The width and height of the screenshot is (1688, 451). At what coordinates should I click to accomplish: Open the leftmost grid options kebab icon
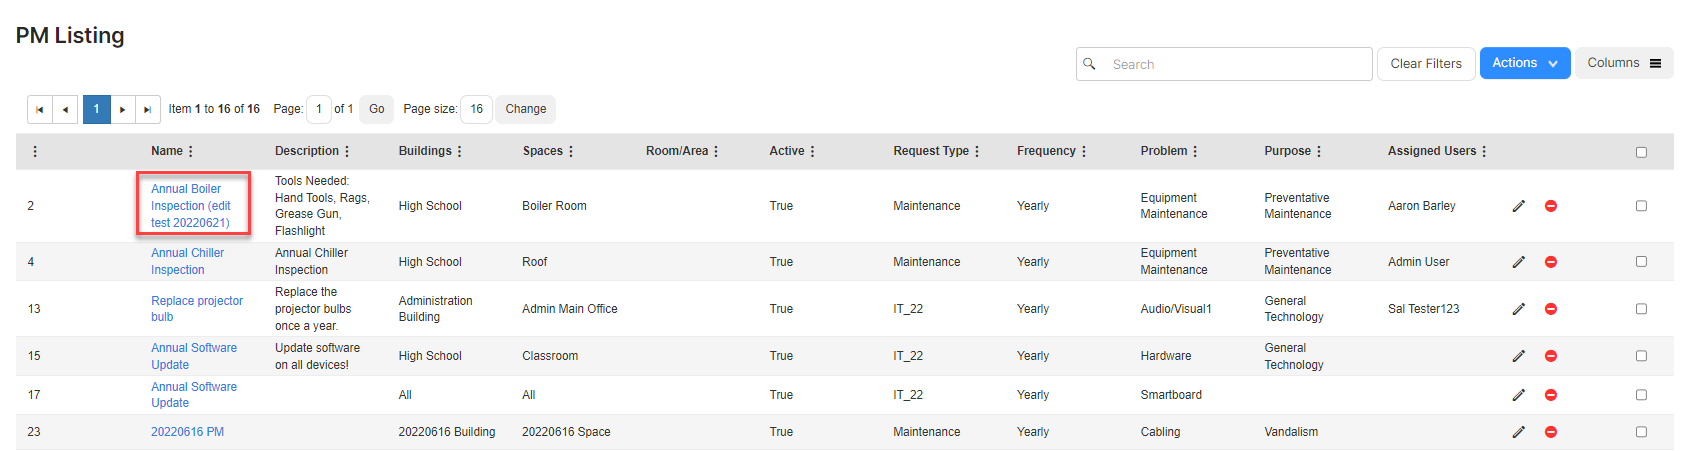35,152
